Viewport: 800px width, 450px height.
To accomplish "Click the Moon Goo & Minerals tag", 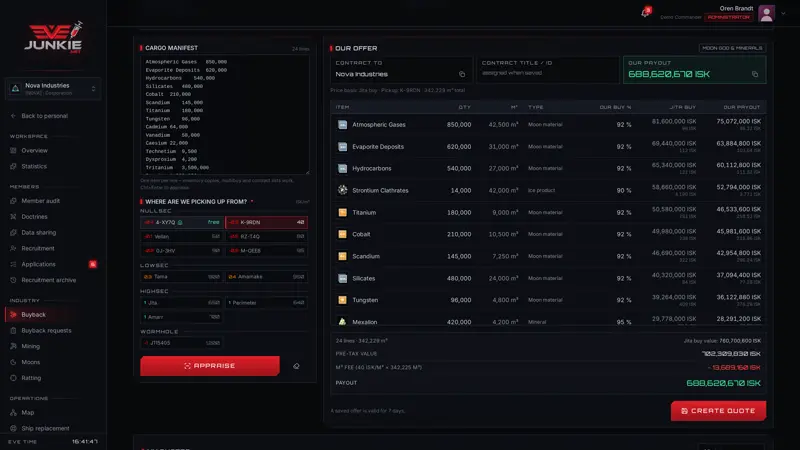I will (732, 48).
